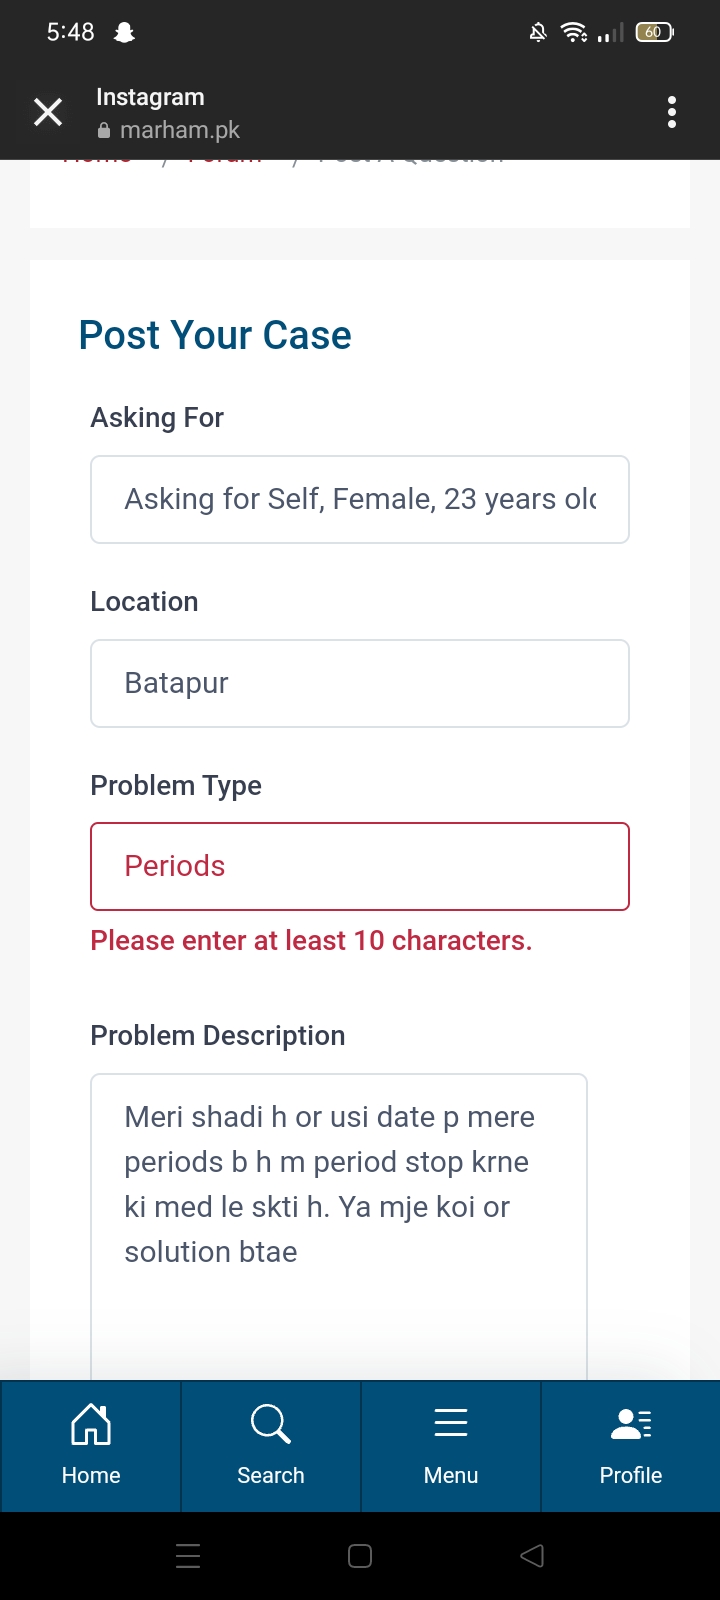Tap the Search magnifier icon
The height and width of the screenshot is (1600, 720).
point(270,1424)
